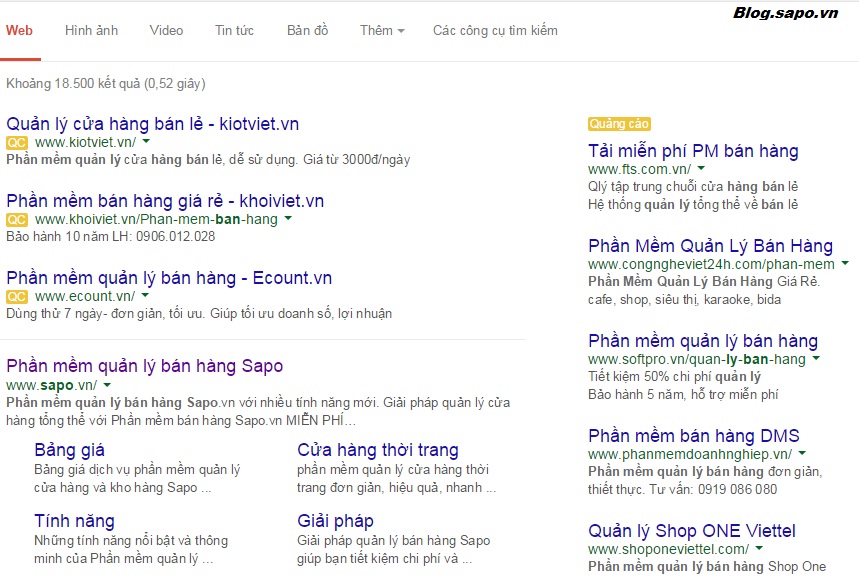
Task: Expand arrow next to www.ecount.vn/
Action: click(145, 295)
